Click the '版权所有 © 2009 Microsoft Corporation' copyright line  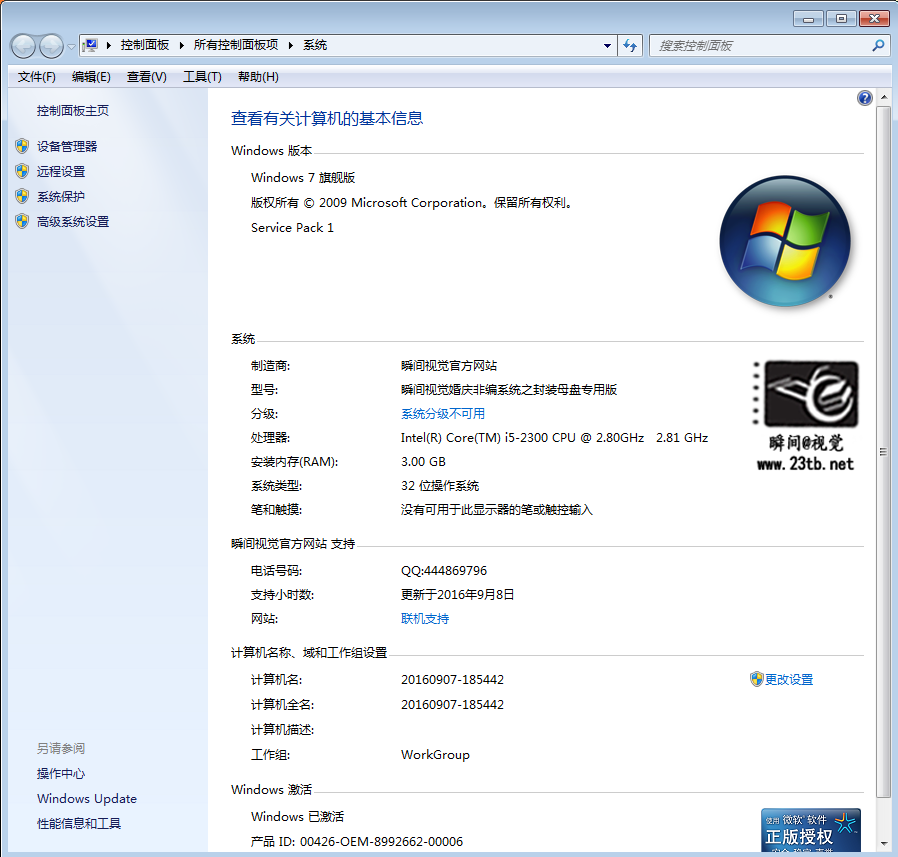(x=411, y=203)
